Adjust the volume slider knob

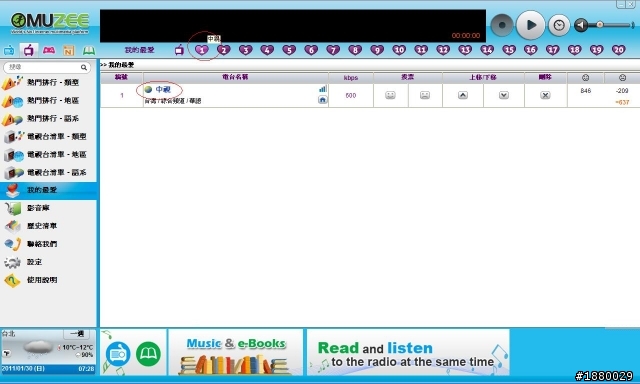pyautogui.click(x=600, y=25)
